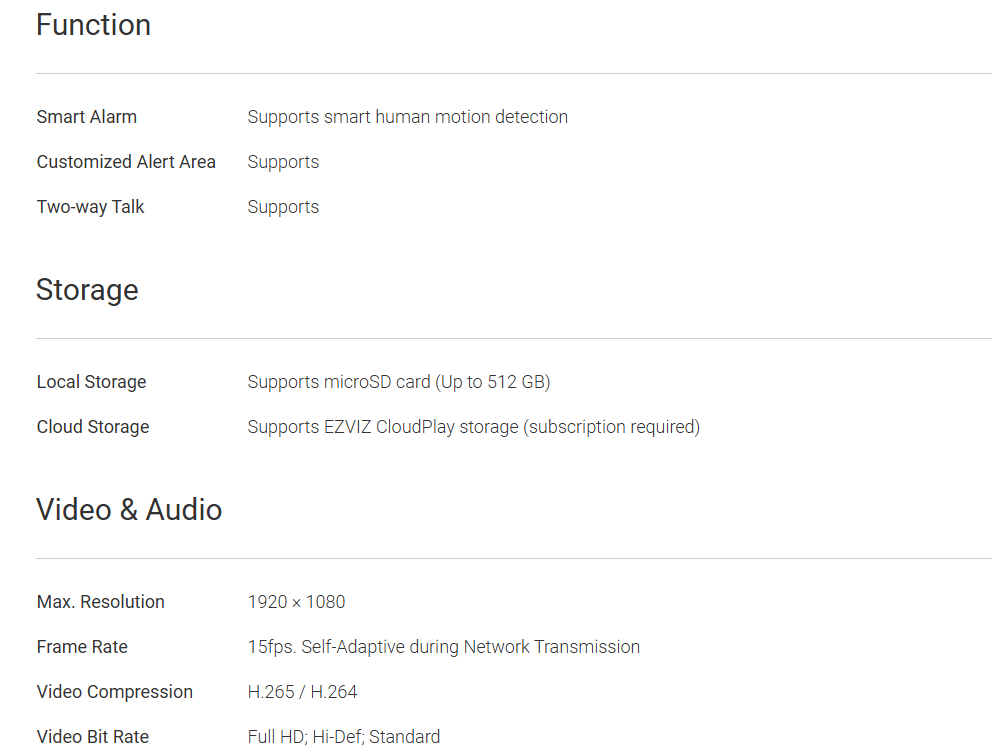Click the 1920 × 1080 resolution value
The image size is (999, 755).
(296, 602)
